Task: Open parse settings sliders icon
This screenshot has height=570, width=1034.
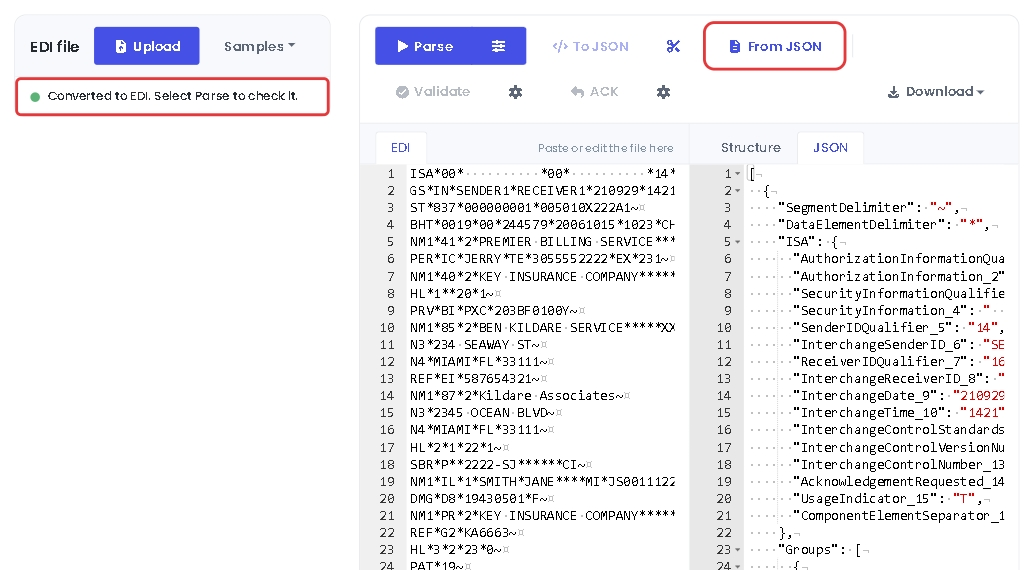Action: 499,46
